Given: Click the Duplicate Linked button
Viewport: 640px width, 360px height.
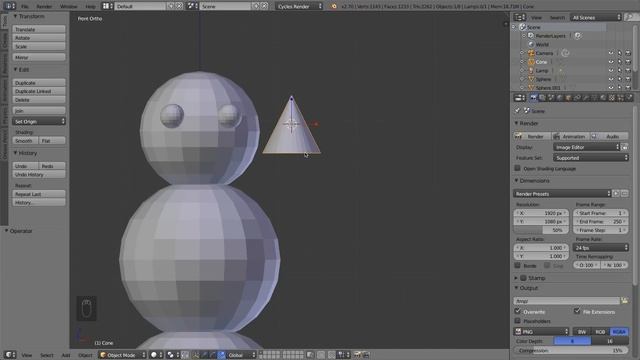Looking at the screenshot, I should click(x=39, y=91).
